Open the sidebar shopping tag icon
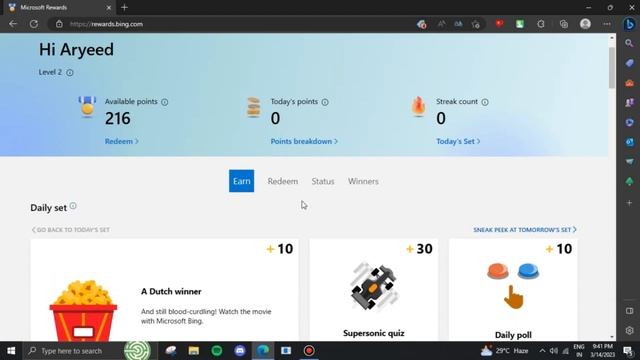640x360 pixels. [629, 63]
